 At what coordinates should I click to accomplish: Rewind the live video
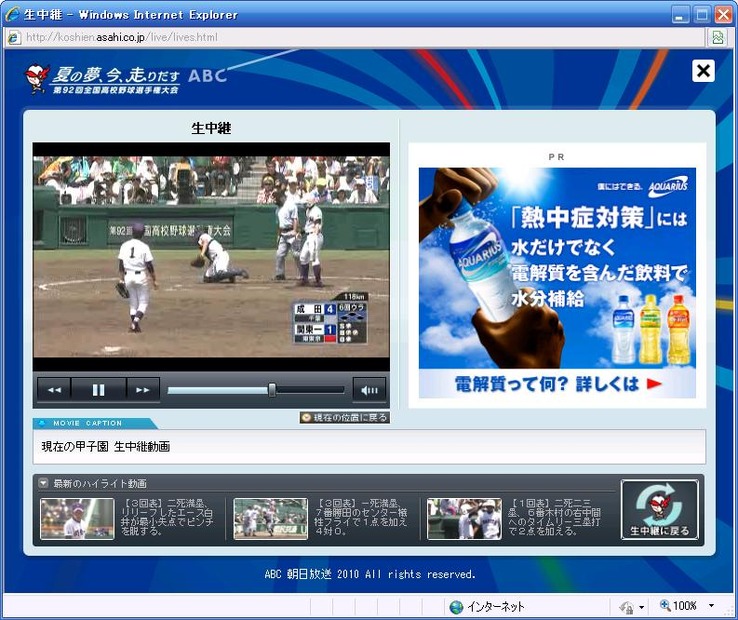coord(54,390)
